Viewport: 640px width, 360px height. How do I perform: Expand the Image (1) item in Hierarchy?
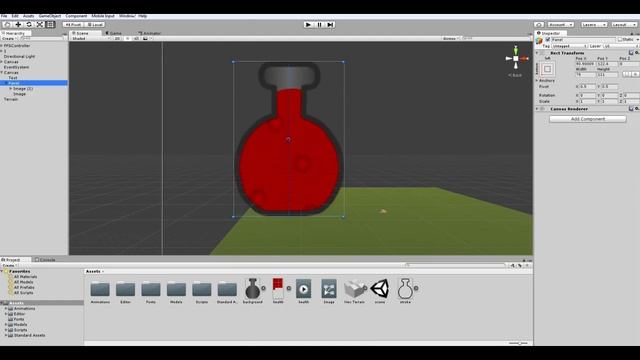(11, 89)
